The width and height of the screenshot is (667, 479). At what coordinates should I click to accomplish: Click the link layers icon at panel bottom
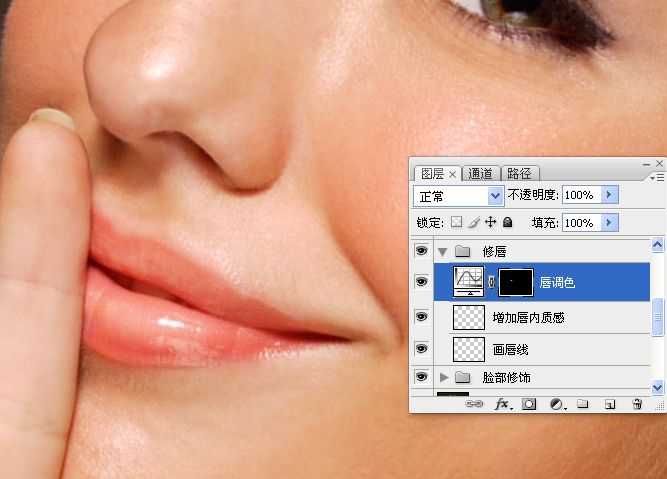pos(474,404)
